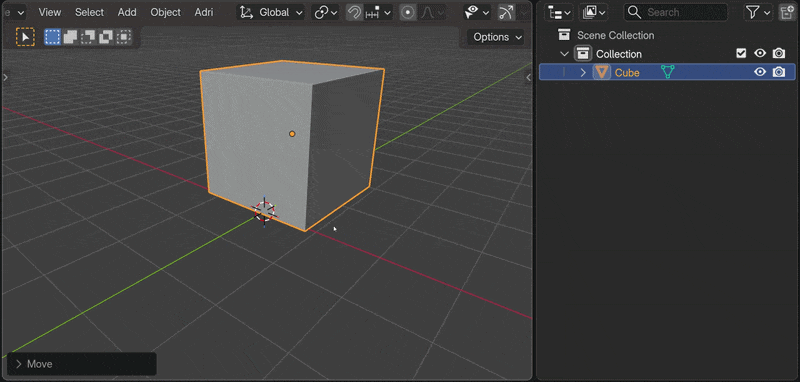This screenshot has width=800, height=382.
Task: Select the Cube label in Outliner
Action: 627,72
